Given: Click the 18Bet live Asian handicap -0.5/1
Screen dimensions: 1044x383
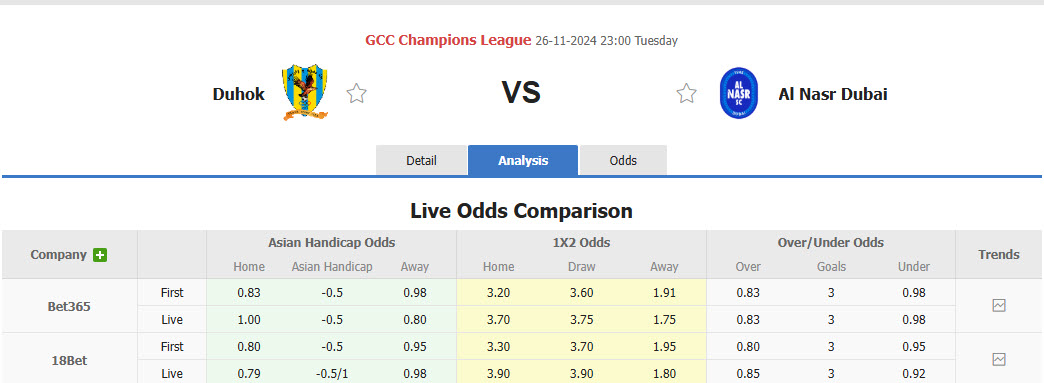Looking at the screenshot, I should point(331,374).
